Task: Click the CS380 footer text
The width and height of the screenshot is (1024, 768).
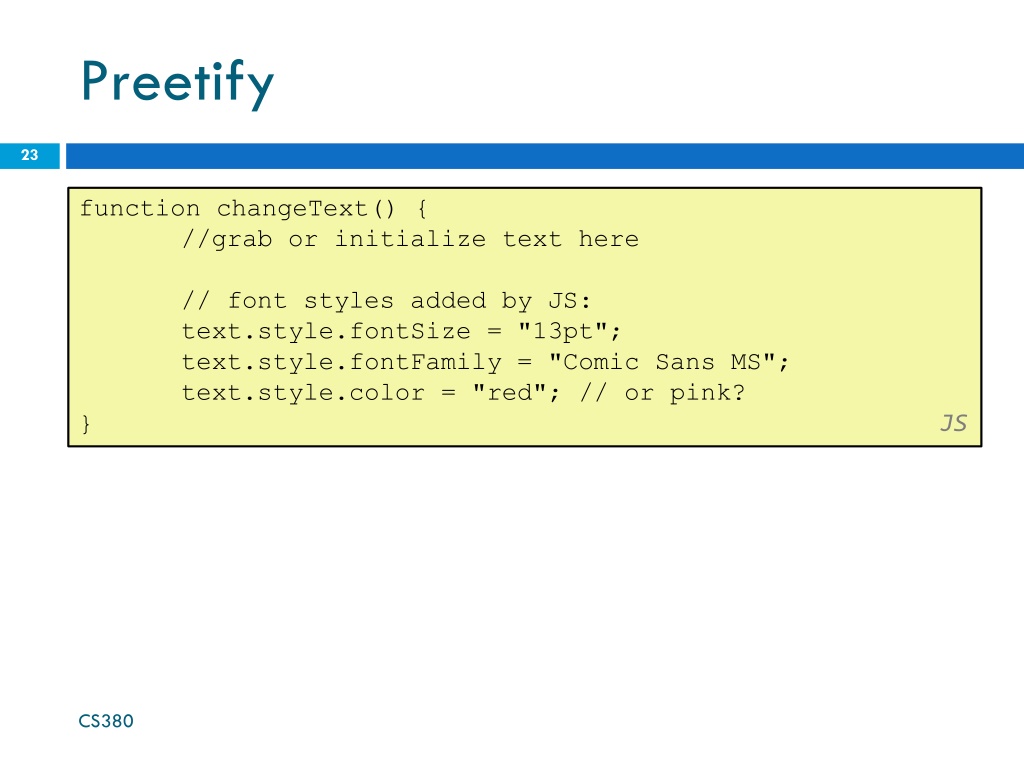Action: [x=106, y=721]
